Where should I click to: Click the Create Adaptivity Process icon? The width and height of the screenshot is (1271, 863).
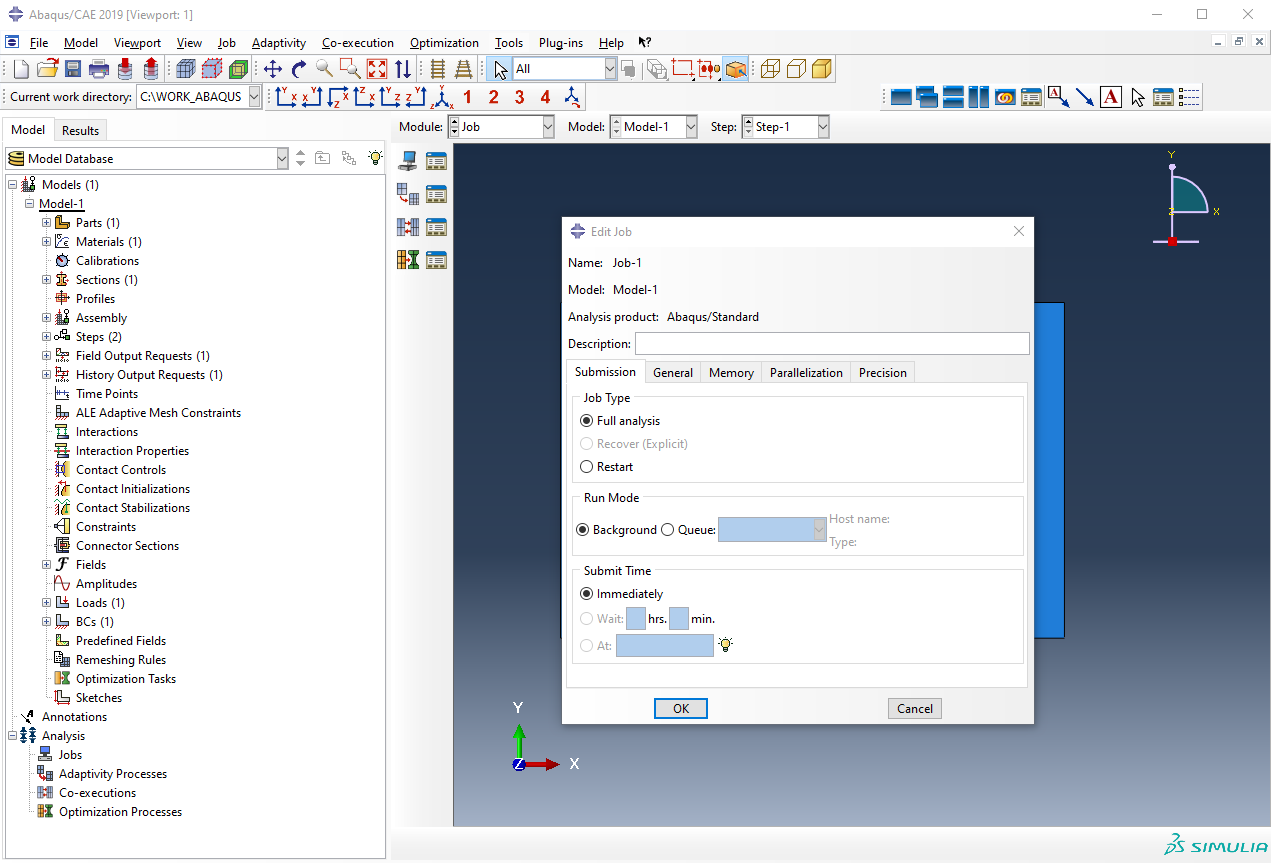[x=408, y=194]
